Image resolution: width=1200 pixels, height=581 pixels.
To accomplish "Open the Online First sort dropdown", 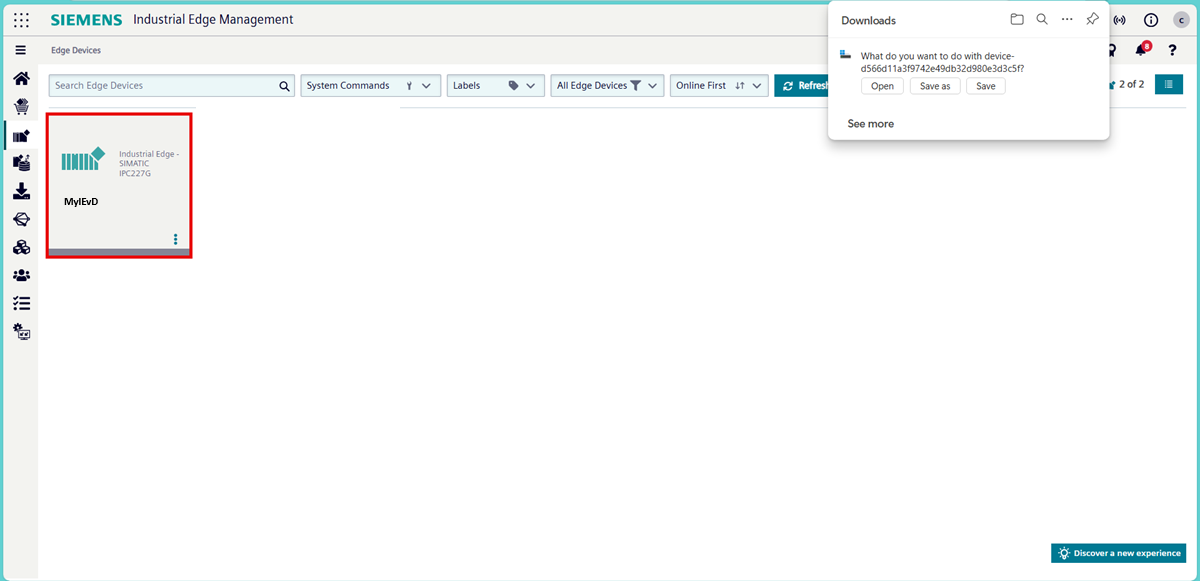I will click(x=718, y=85).
